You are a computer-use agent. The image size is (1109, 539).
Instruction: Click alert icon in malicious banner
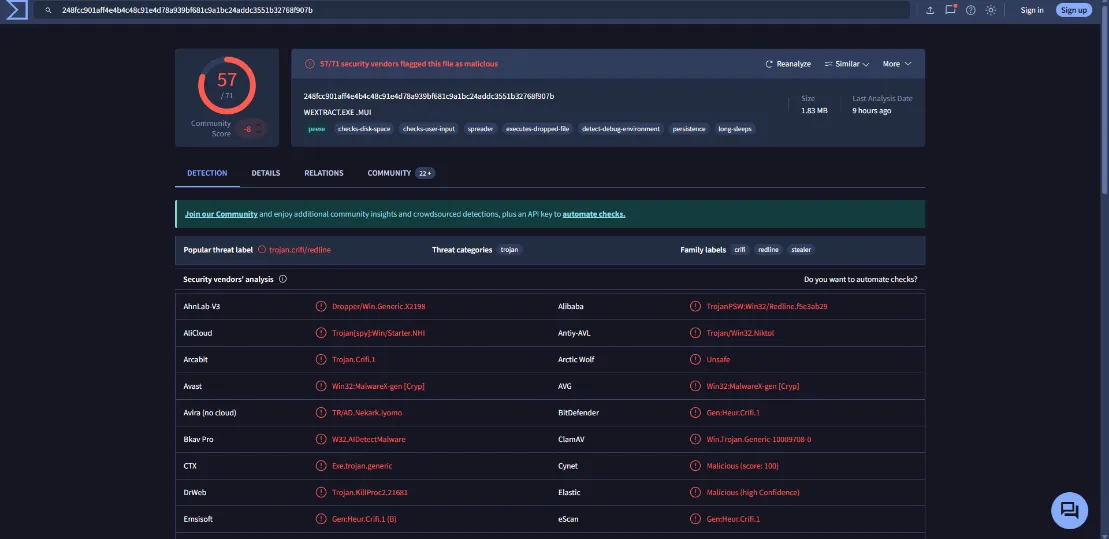310,64
